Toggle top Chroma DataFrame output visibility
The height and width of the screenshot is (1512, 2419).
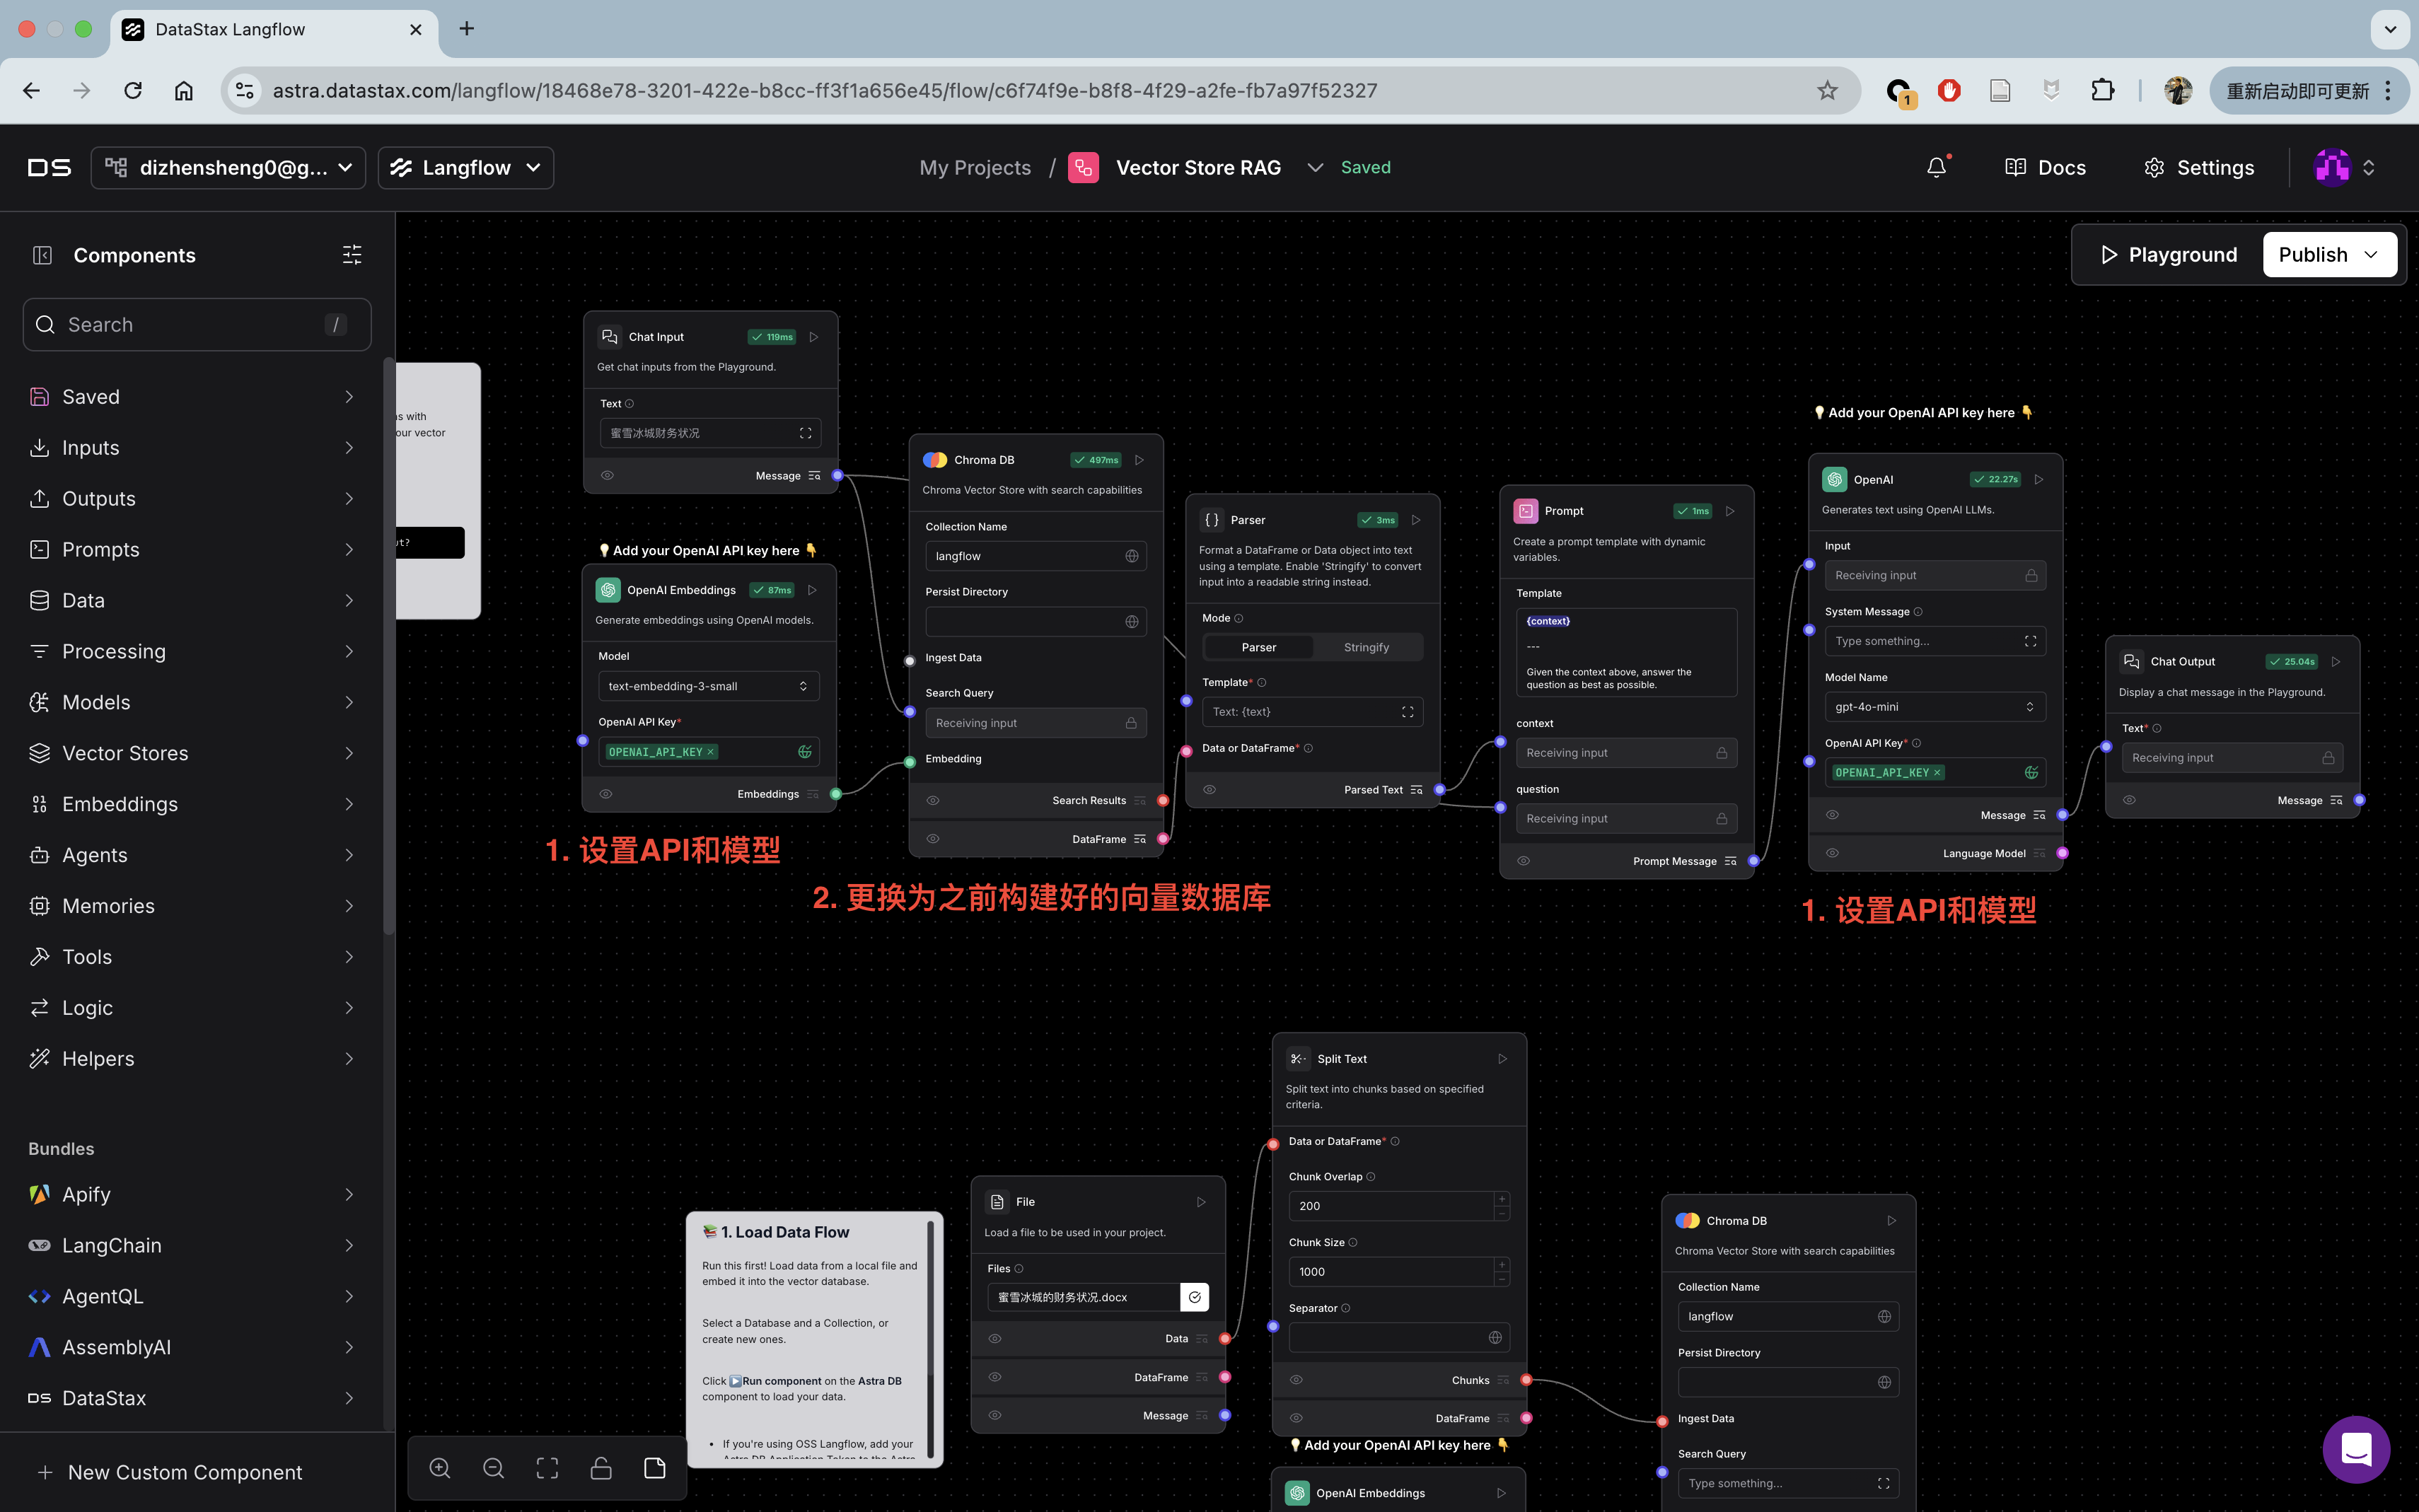tap(932, 839)
